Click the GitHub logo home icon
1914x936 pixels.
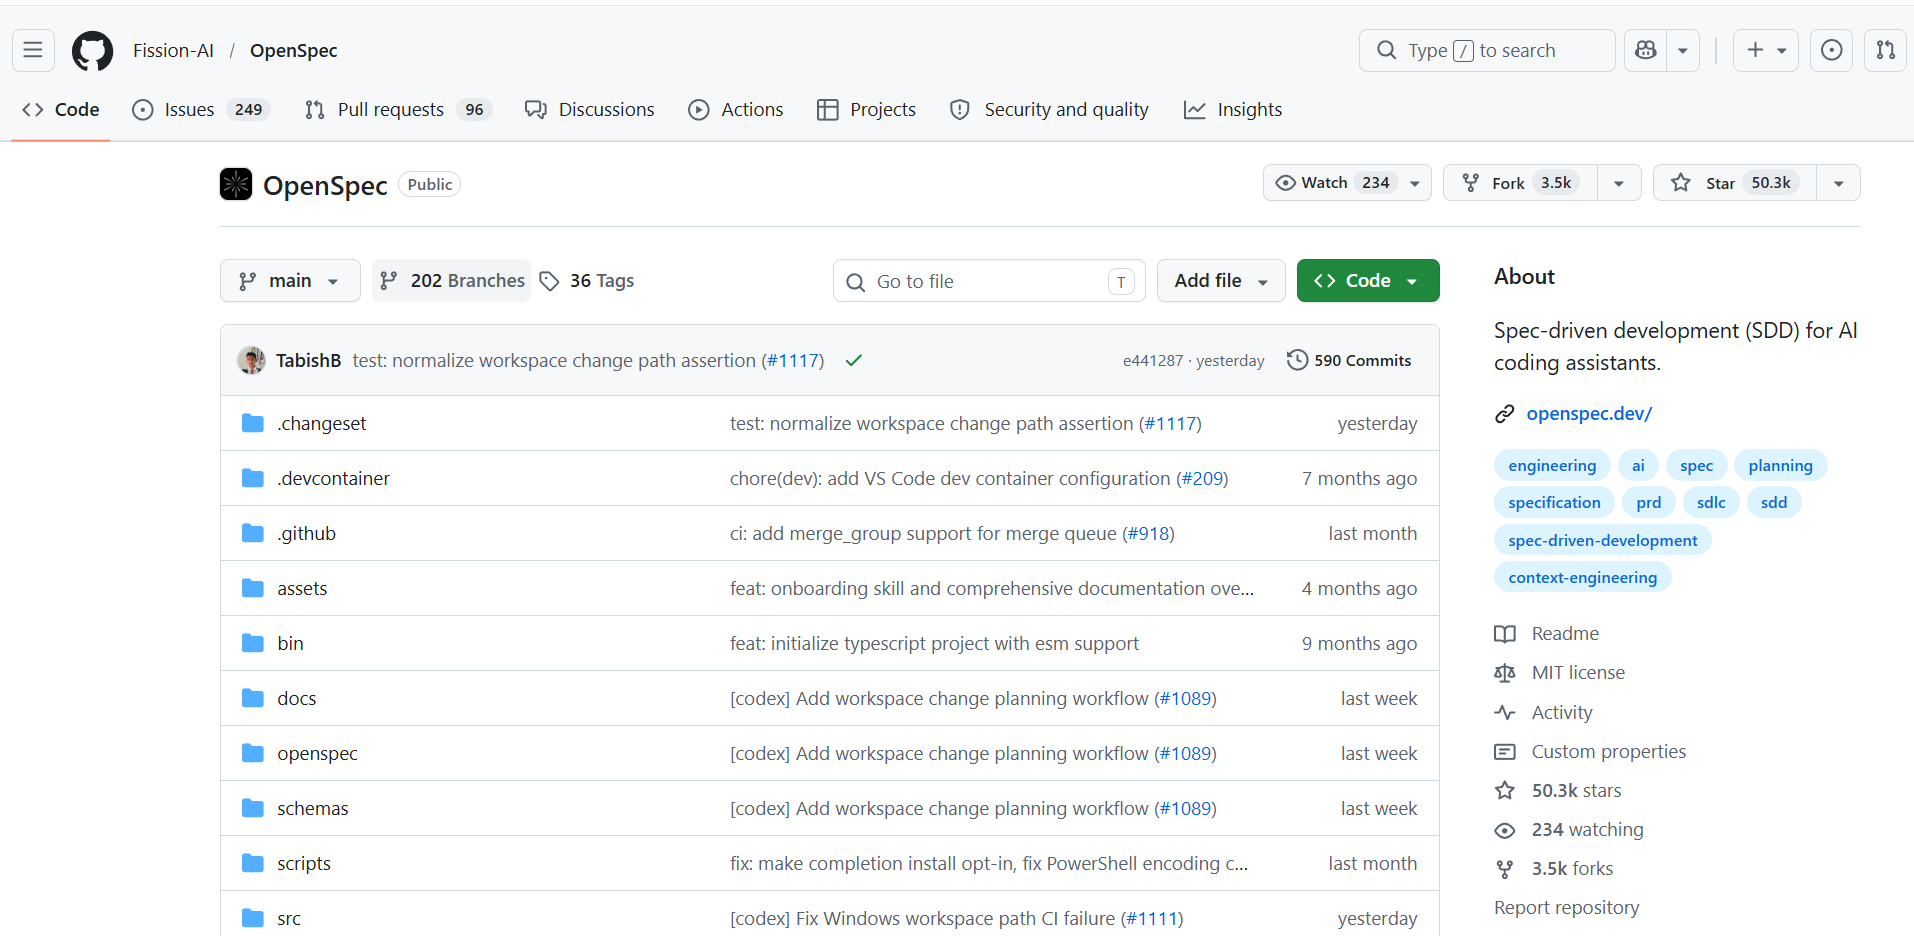92,50
